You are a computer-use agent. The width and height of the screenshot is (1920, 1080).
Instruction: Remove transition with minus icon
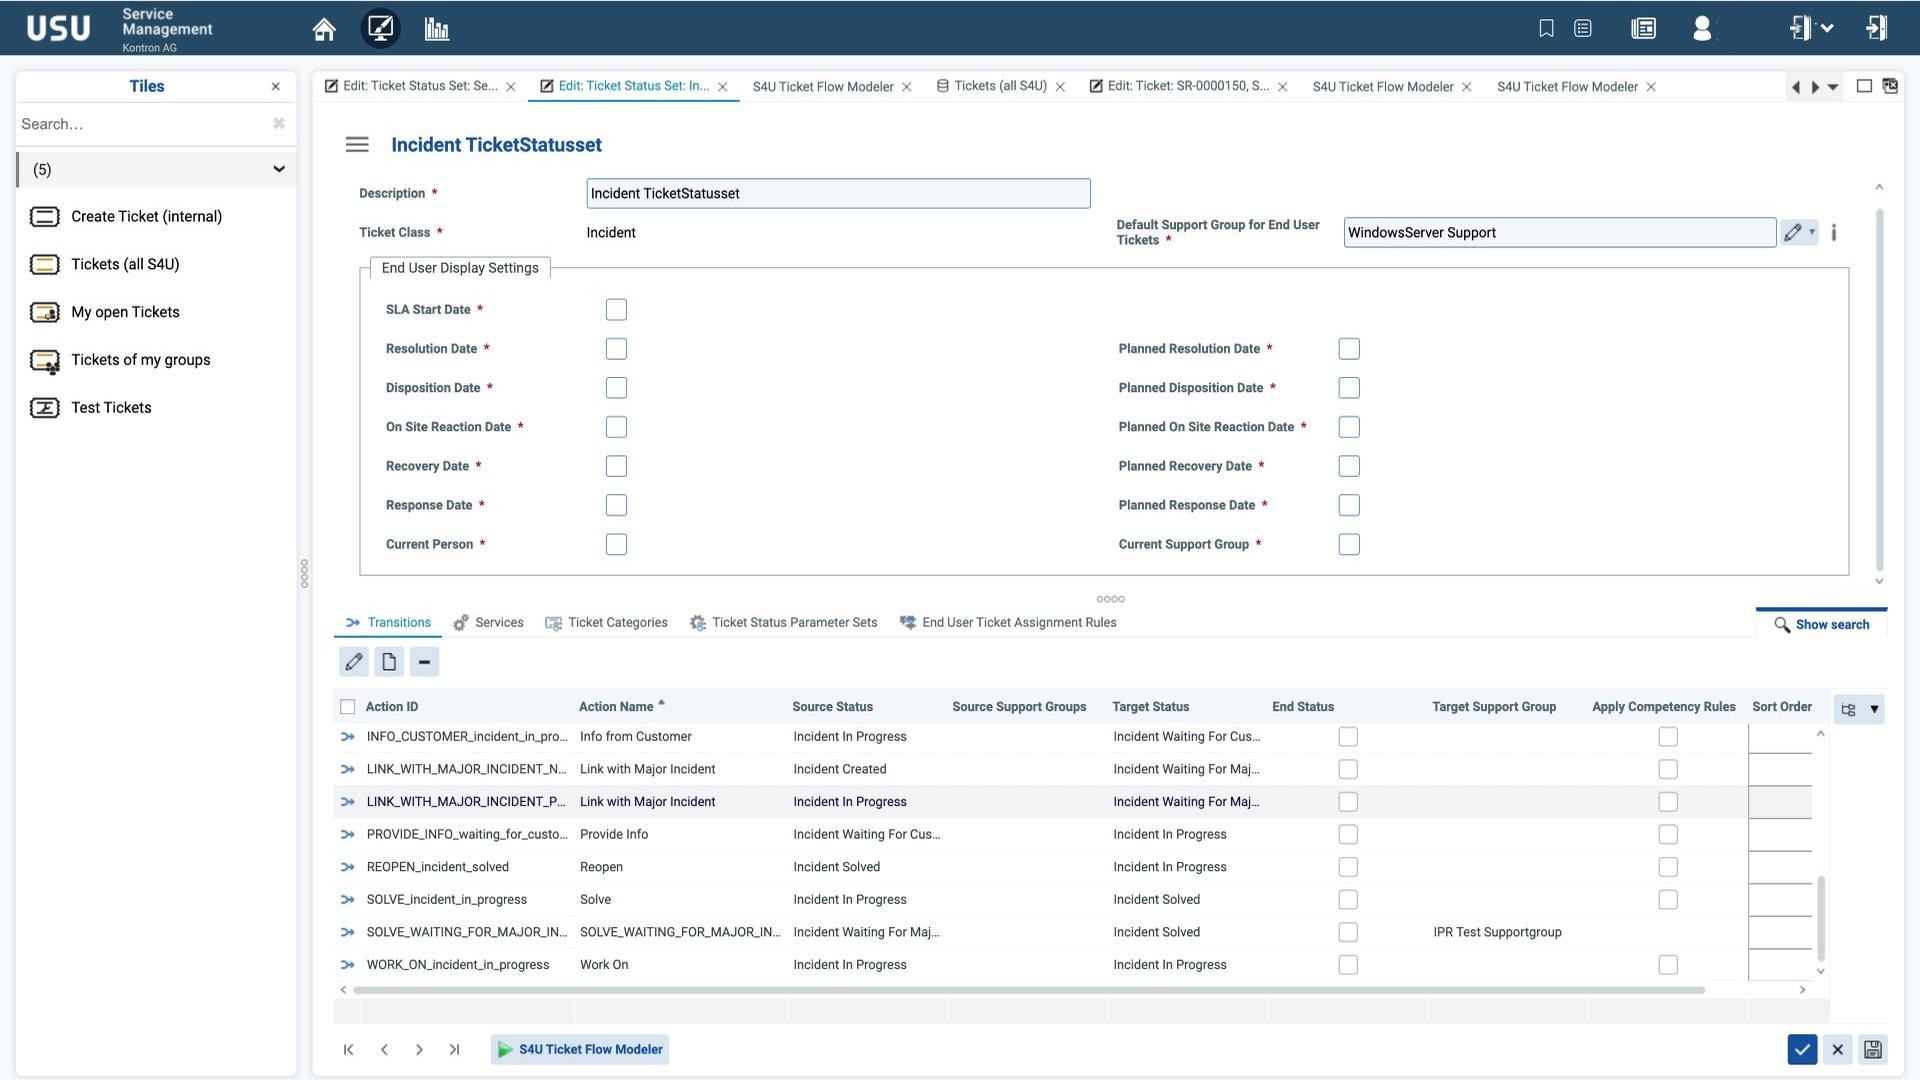(424, 662)
